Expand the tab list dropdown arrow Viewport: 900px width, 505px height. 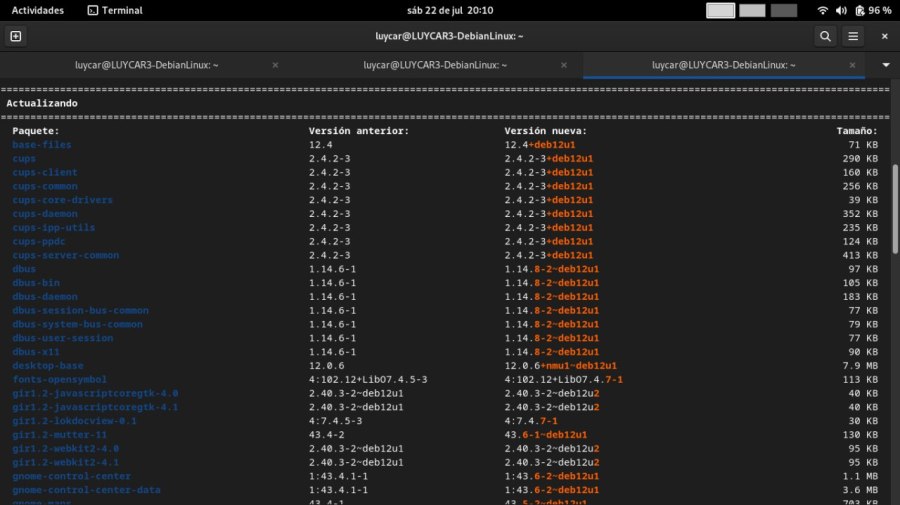885,65
